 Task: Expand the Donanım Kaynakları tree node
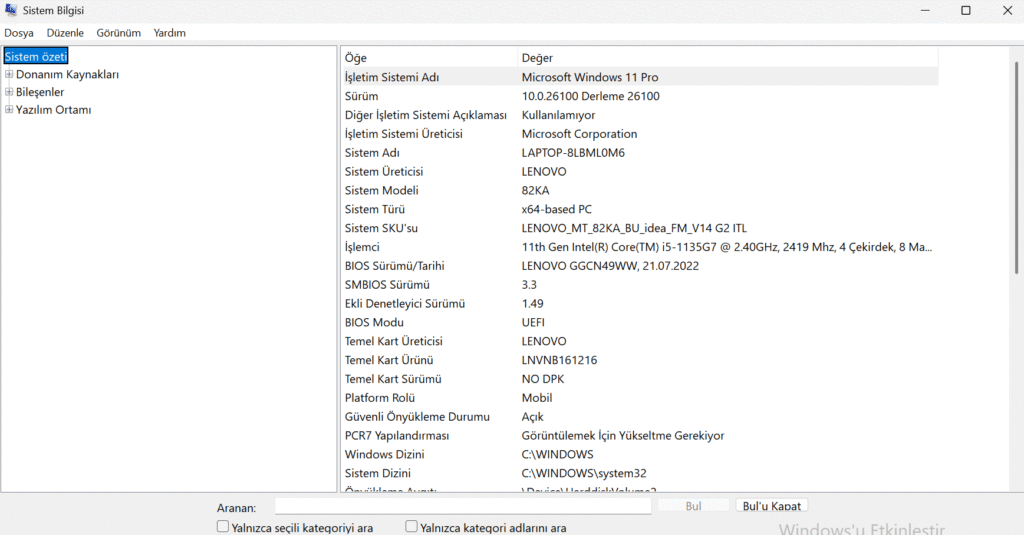9,74
